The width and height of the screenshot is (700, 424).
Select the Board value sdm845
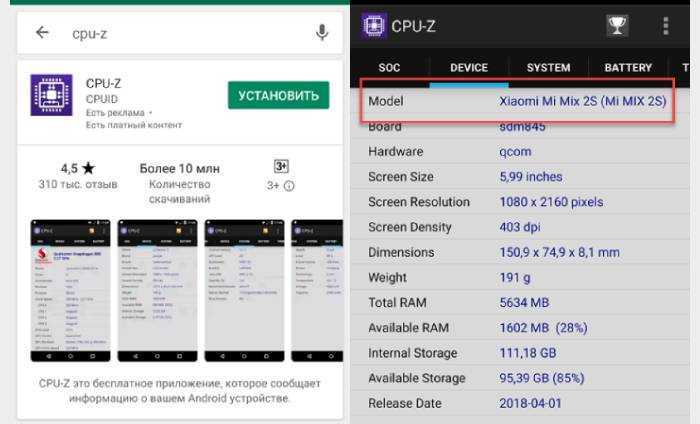tap(522, 127)
